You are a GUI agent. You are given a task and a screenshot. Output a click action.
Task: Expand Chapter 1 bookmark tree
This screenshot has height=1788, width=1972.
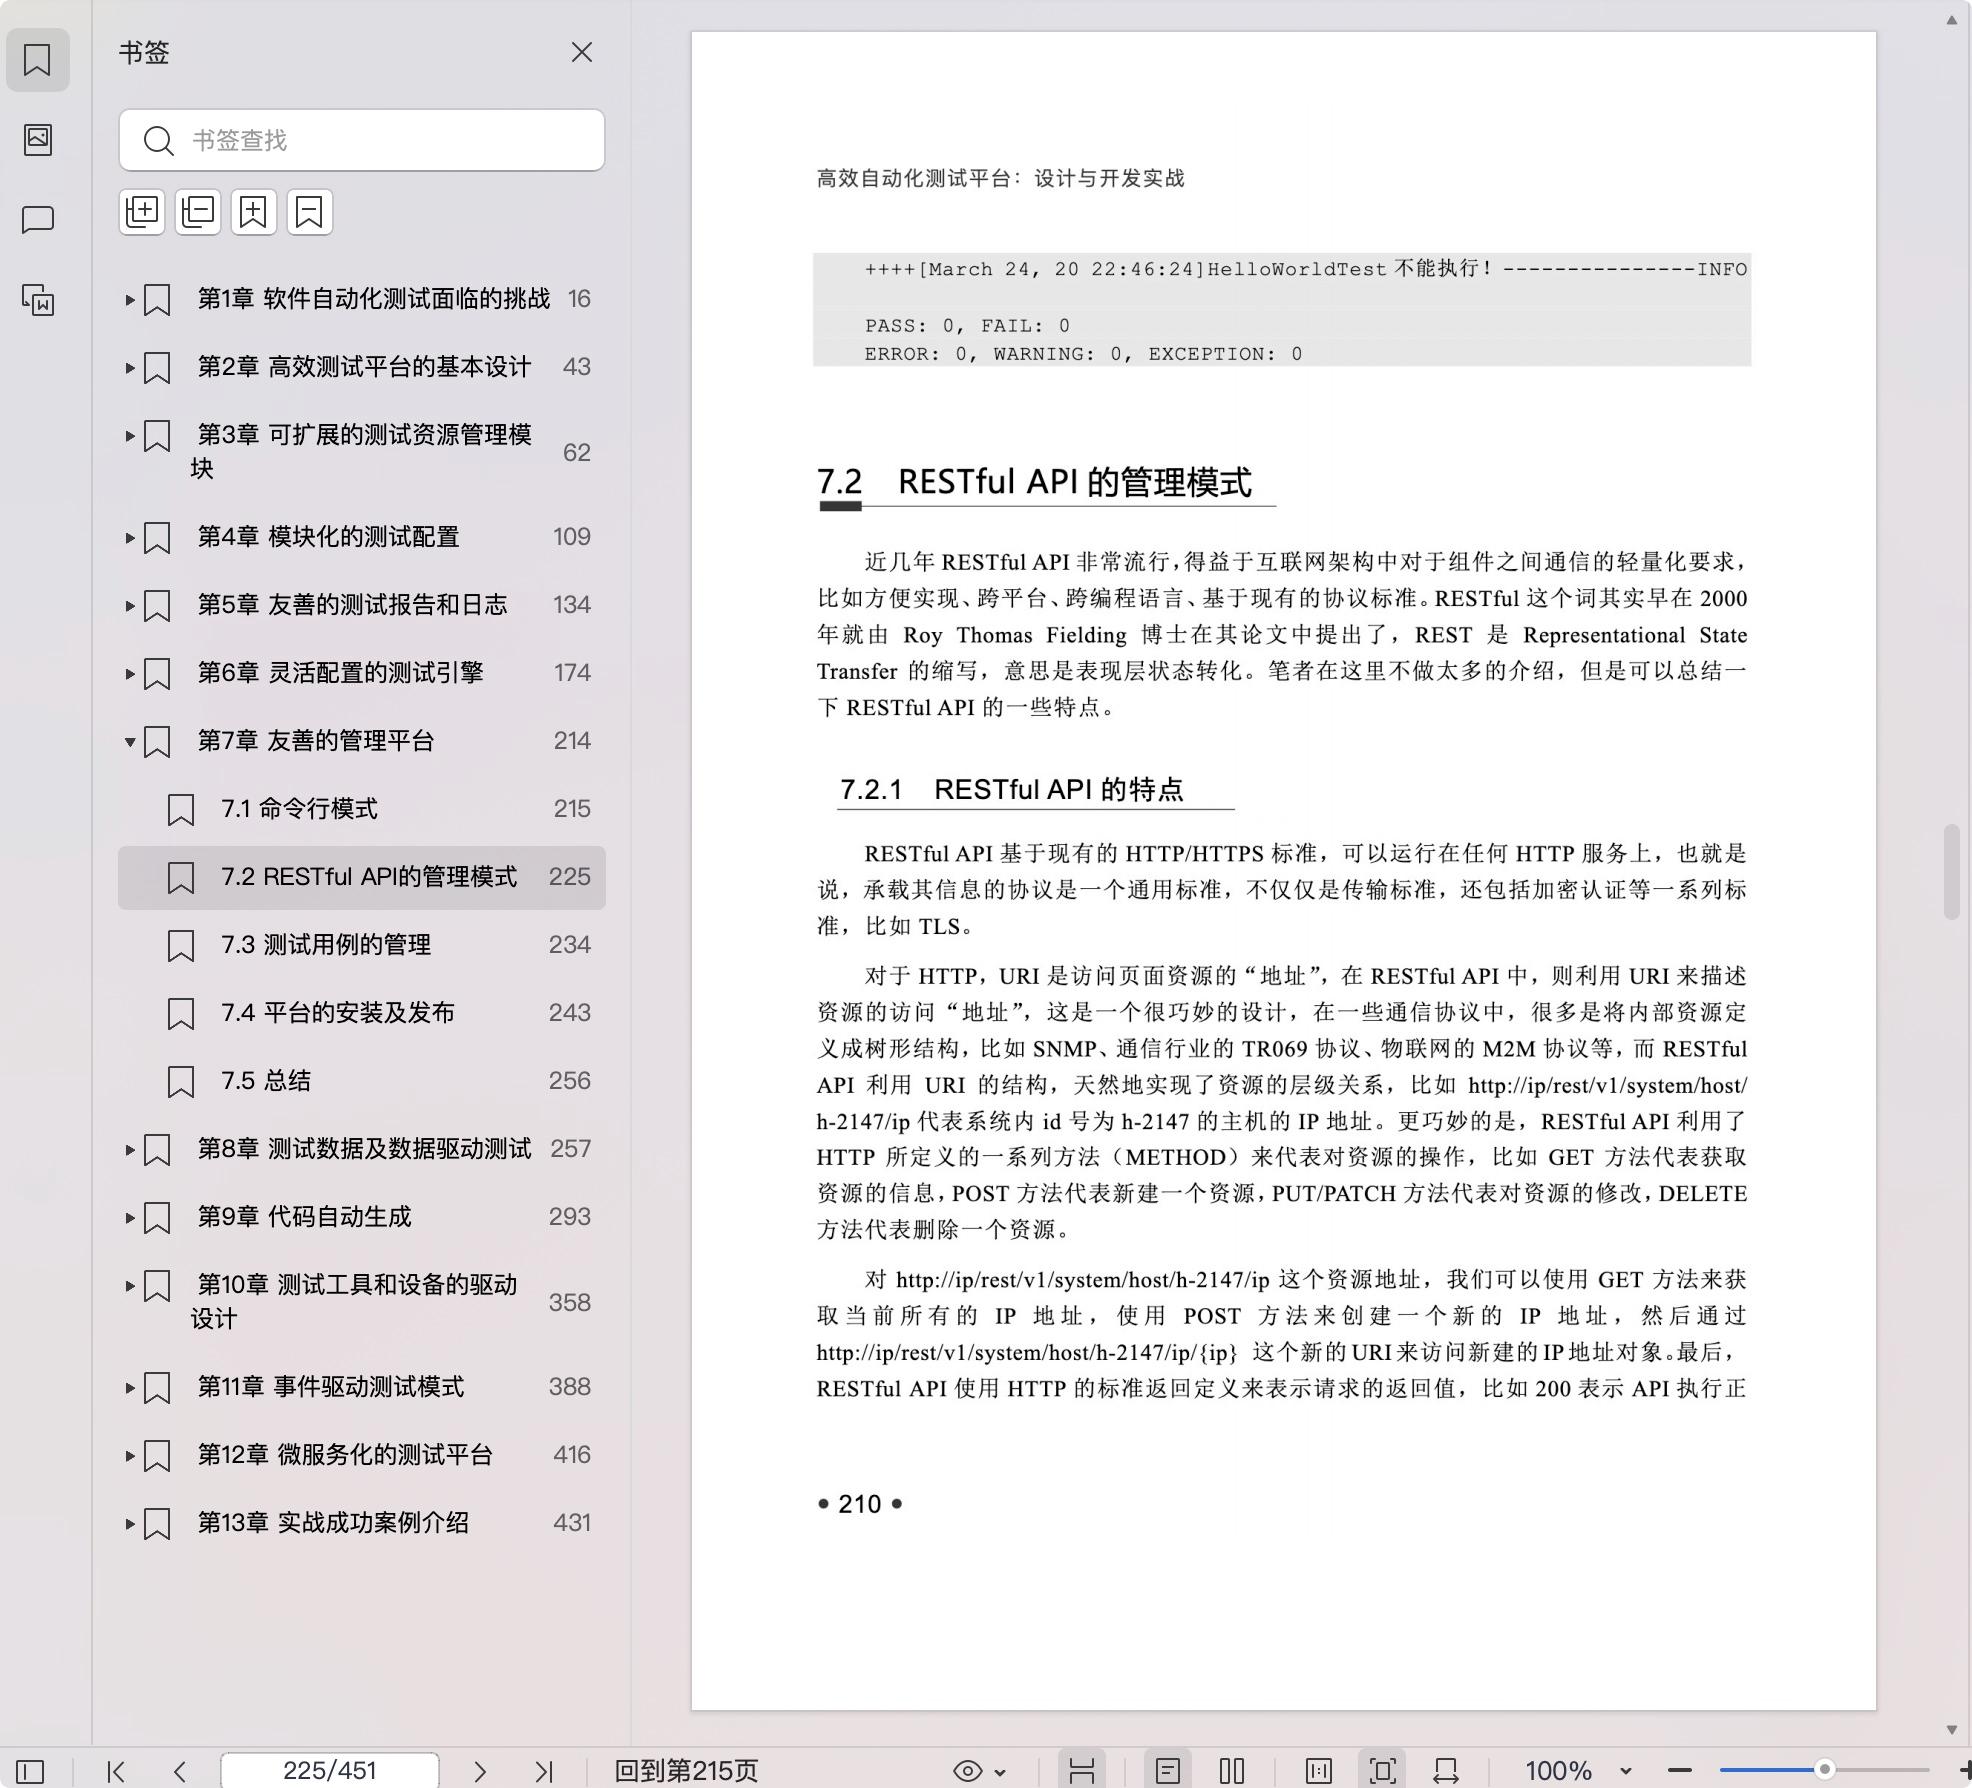[x=129, y=299]
